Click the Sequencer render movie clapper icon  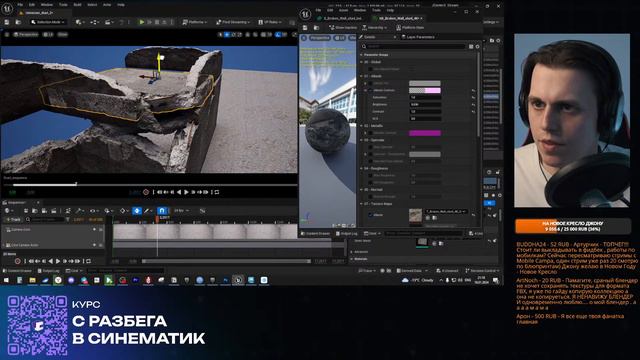click(x=53, y=211)
